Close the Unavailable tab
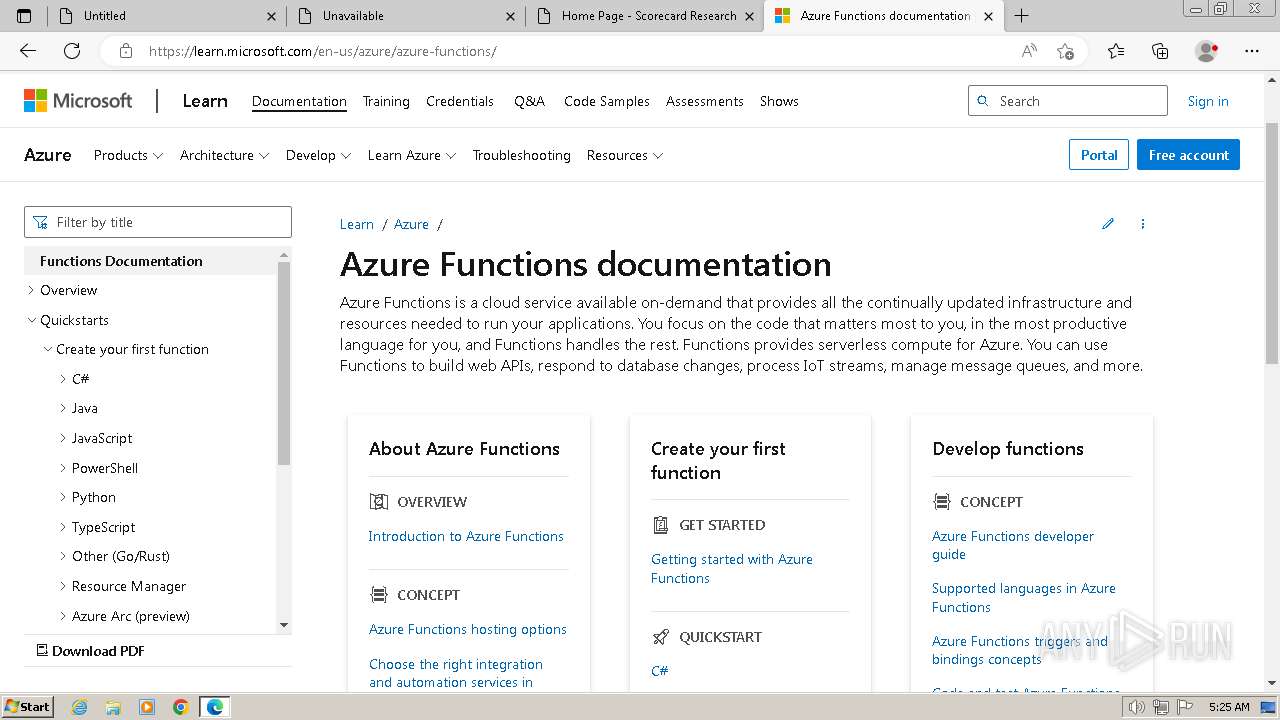This screenshot has width=1280, height=720. click(x=511, y=16)
